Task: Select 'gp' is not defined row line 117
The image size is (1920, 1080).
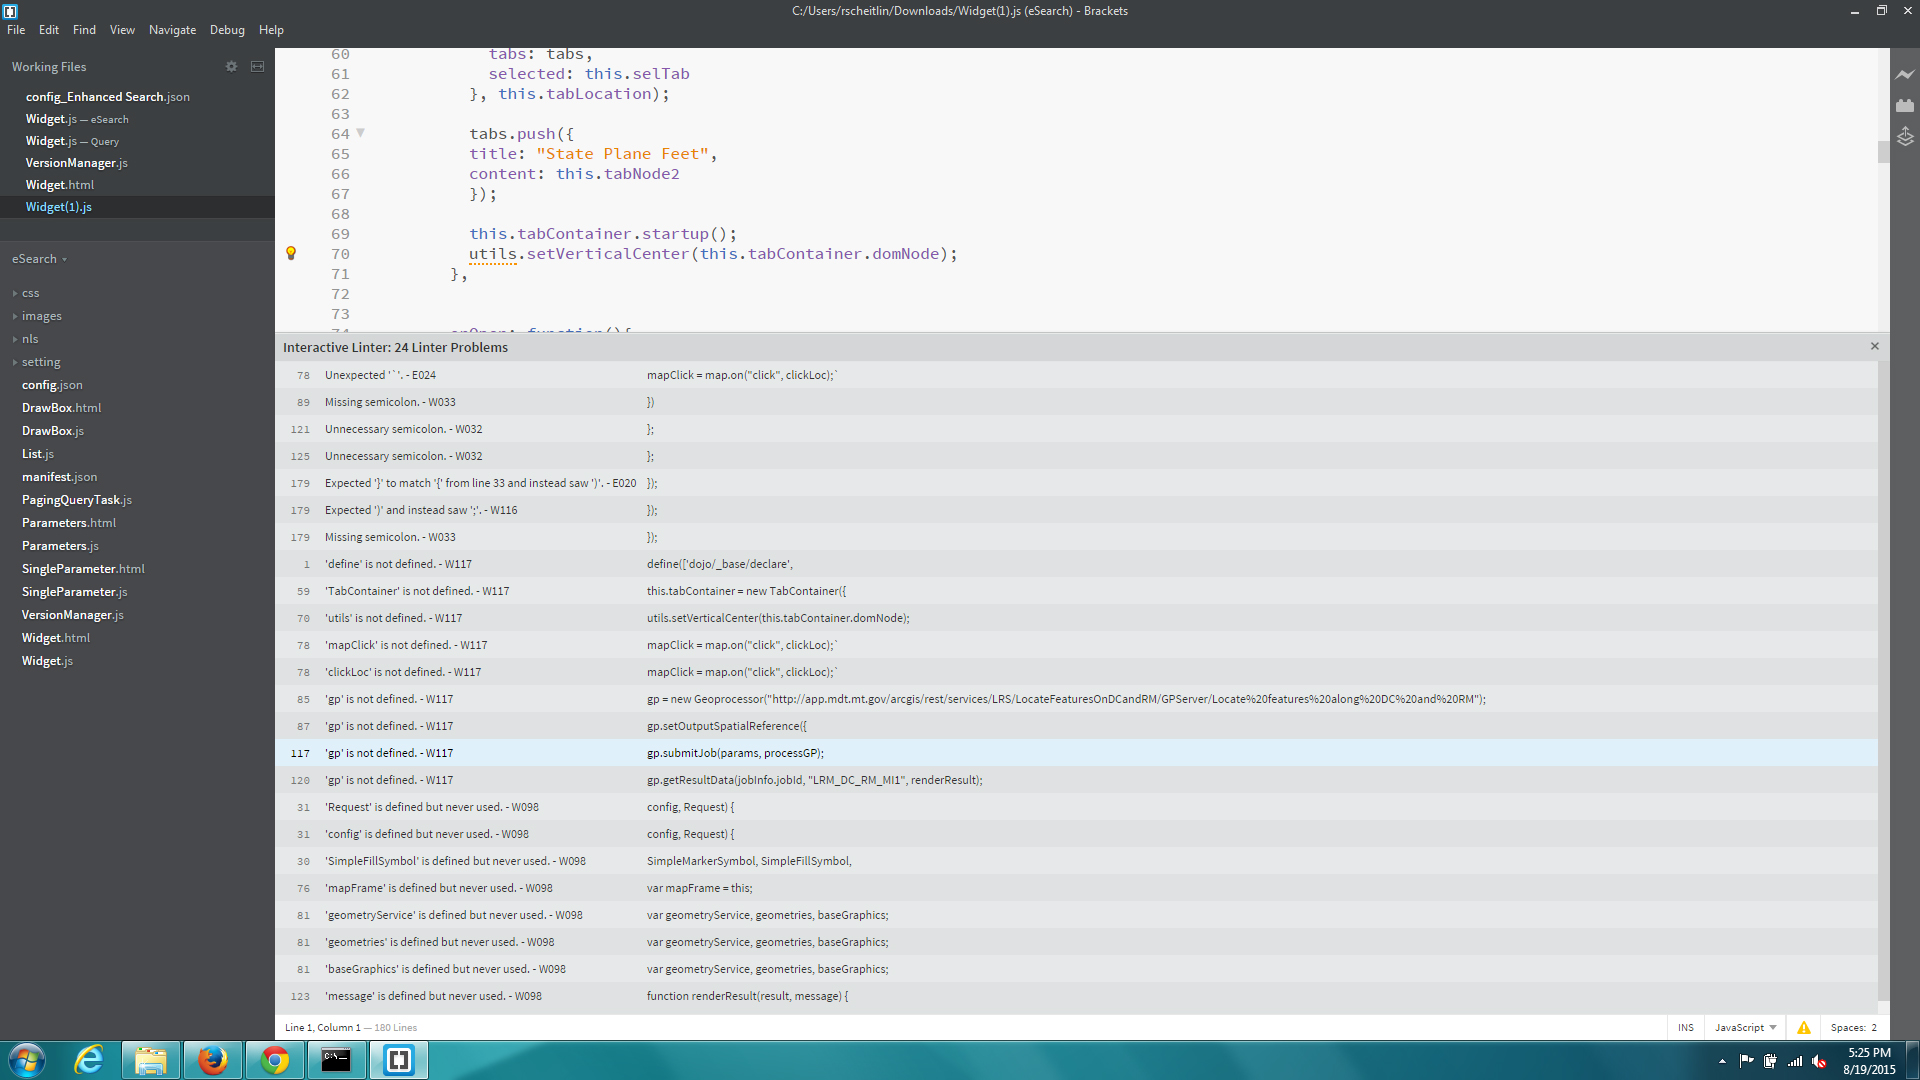Action: click(x=1076, y=753)
